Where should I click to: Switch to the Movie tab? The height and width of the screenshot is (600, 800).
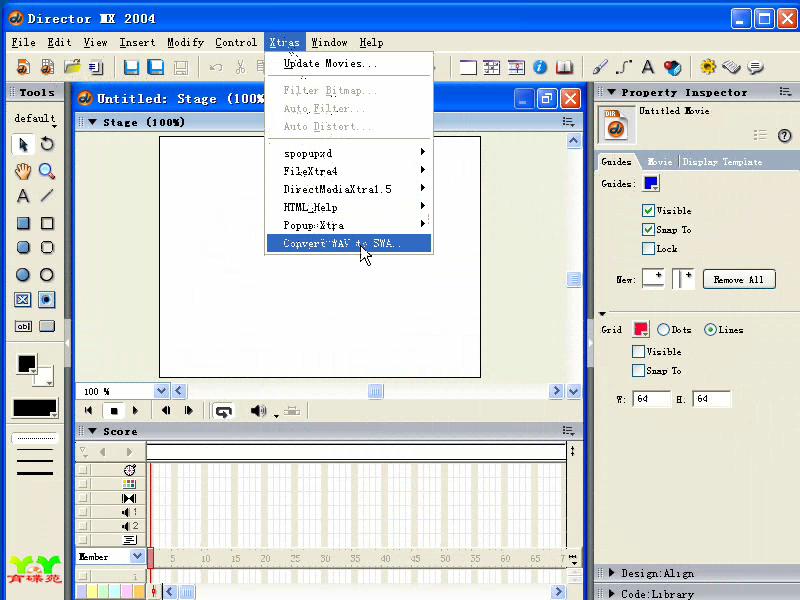pos(660,162)
